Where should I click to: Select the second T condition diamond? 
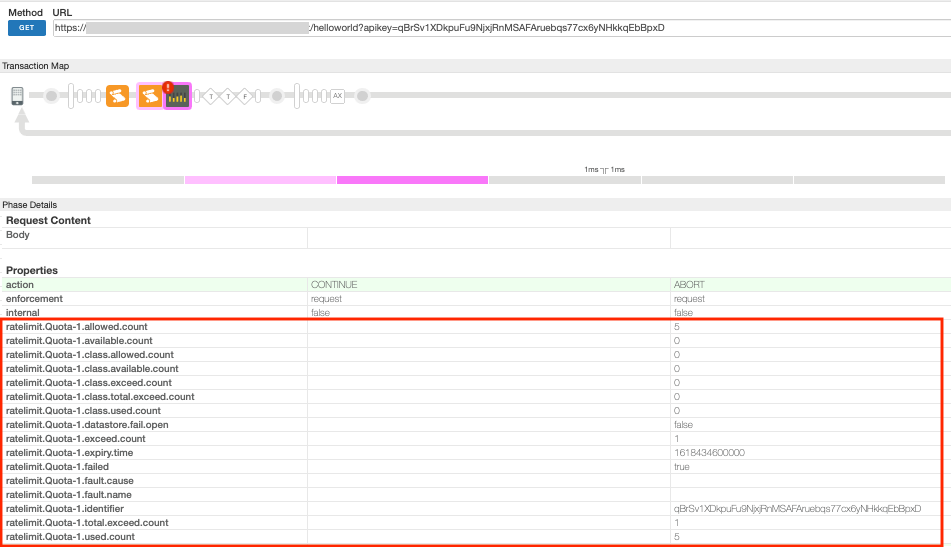[227, 96]
